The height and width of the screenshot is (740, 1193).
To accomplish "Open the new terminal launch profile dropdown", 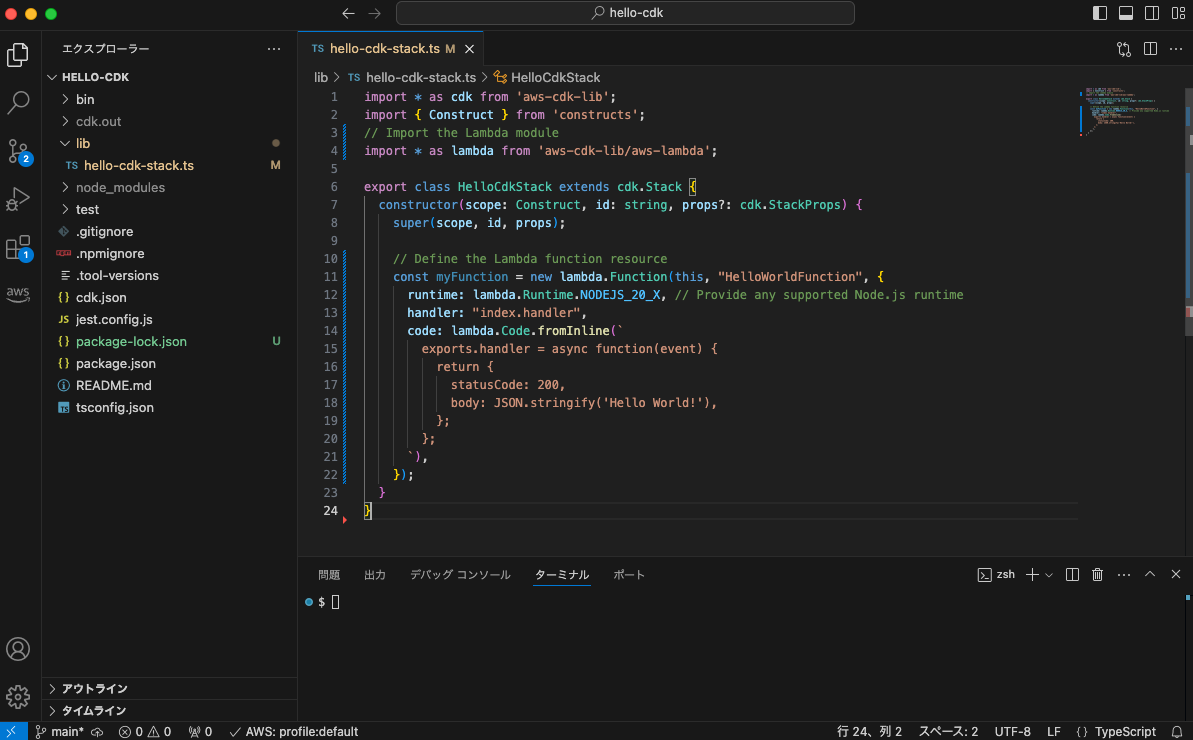I will (x=1049, y=575).
